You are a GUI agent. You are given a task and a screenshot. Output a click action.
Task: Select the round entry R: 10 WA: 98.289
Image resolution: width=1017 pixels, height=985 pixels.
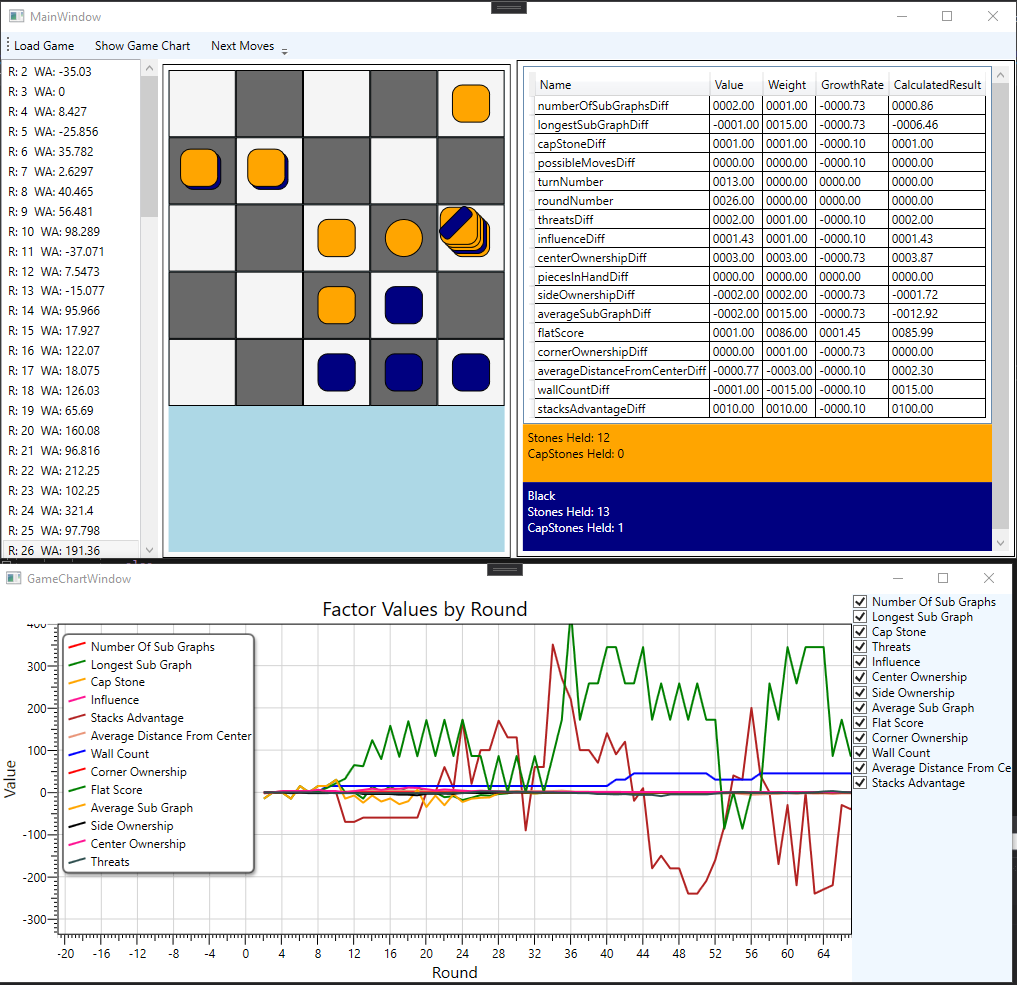tap(55, 231)
